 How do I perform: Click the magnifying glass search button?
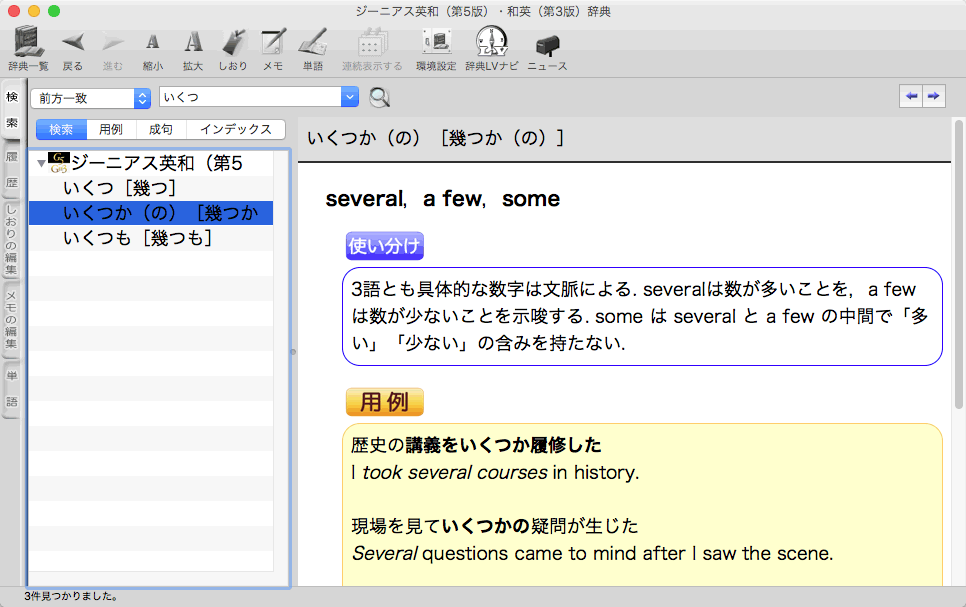[379, 98]
